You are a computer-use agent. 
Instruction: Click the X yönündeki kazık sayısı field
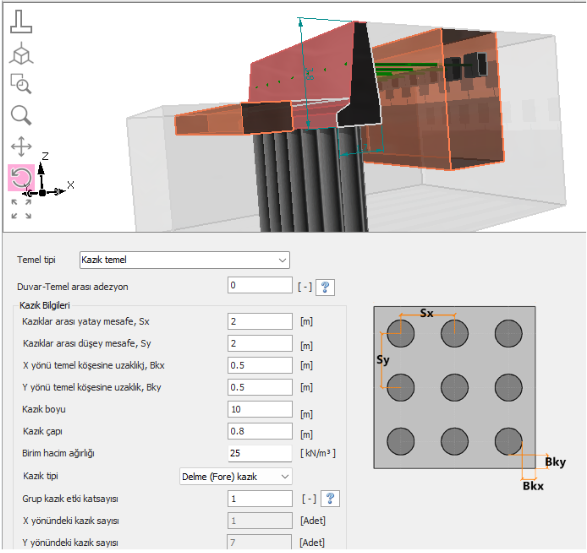[260, 521]
